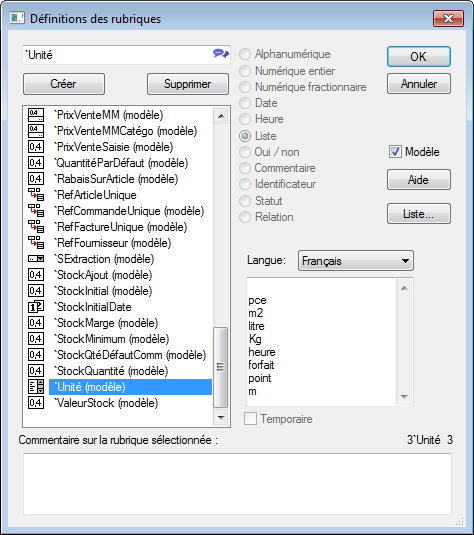Click the relation icon beside RefArticleUnique
474x535 pixels.
tap(36, 195)
